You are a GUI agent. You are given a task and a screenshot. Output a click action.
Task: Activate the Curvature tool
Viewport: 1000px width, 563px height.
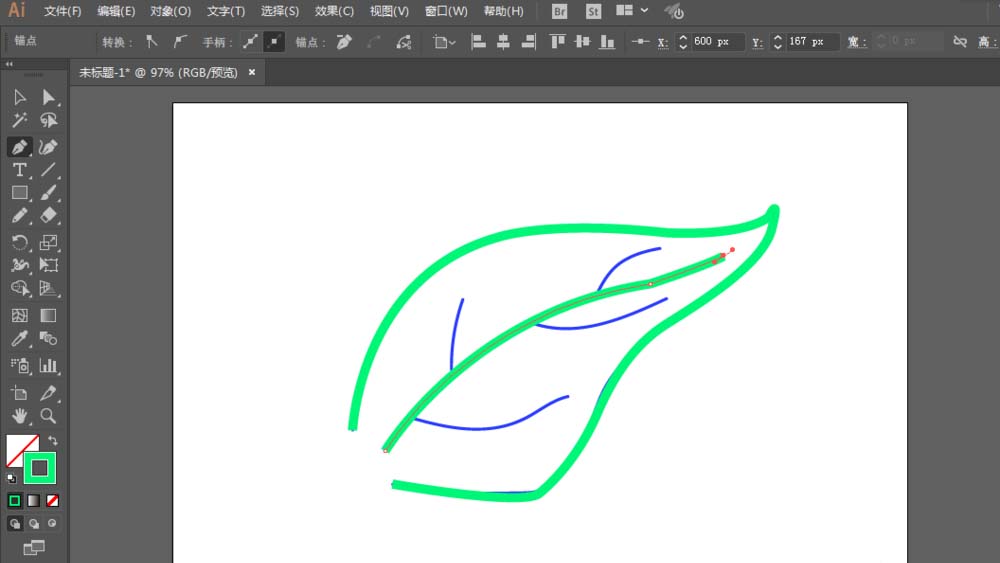[48, 147]
